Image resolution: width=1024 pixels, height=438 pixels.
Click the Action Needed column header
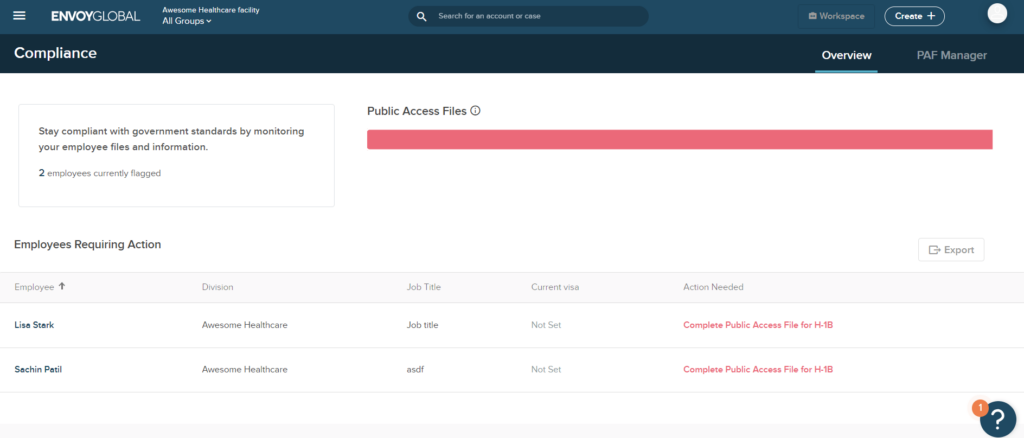pyautogui.click(x=713, y=287)
